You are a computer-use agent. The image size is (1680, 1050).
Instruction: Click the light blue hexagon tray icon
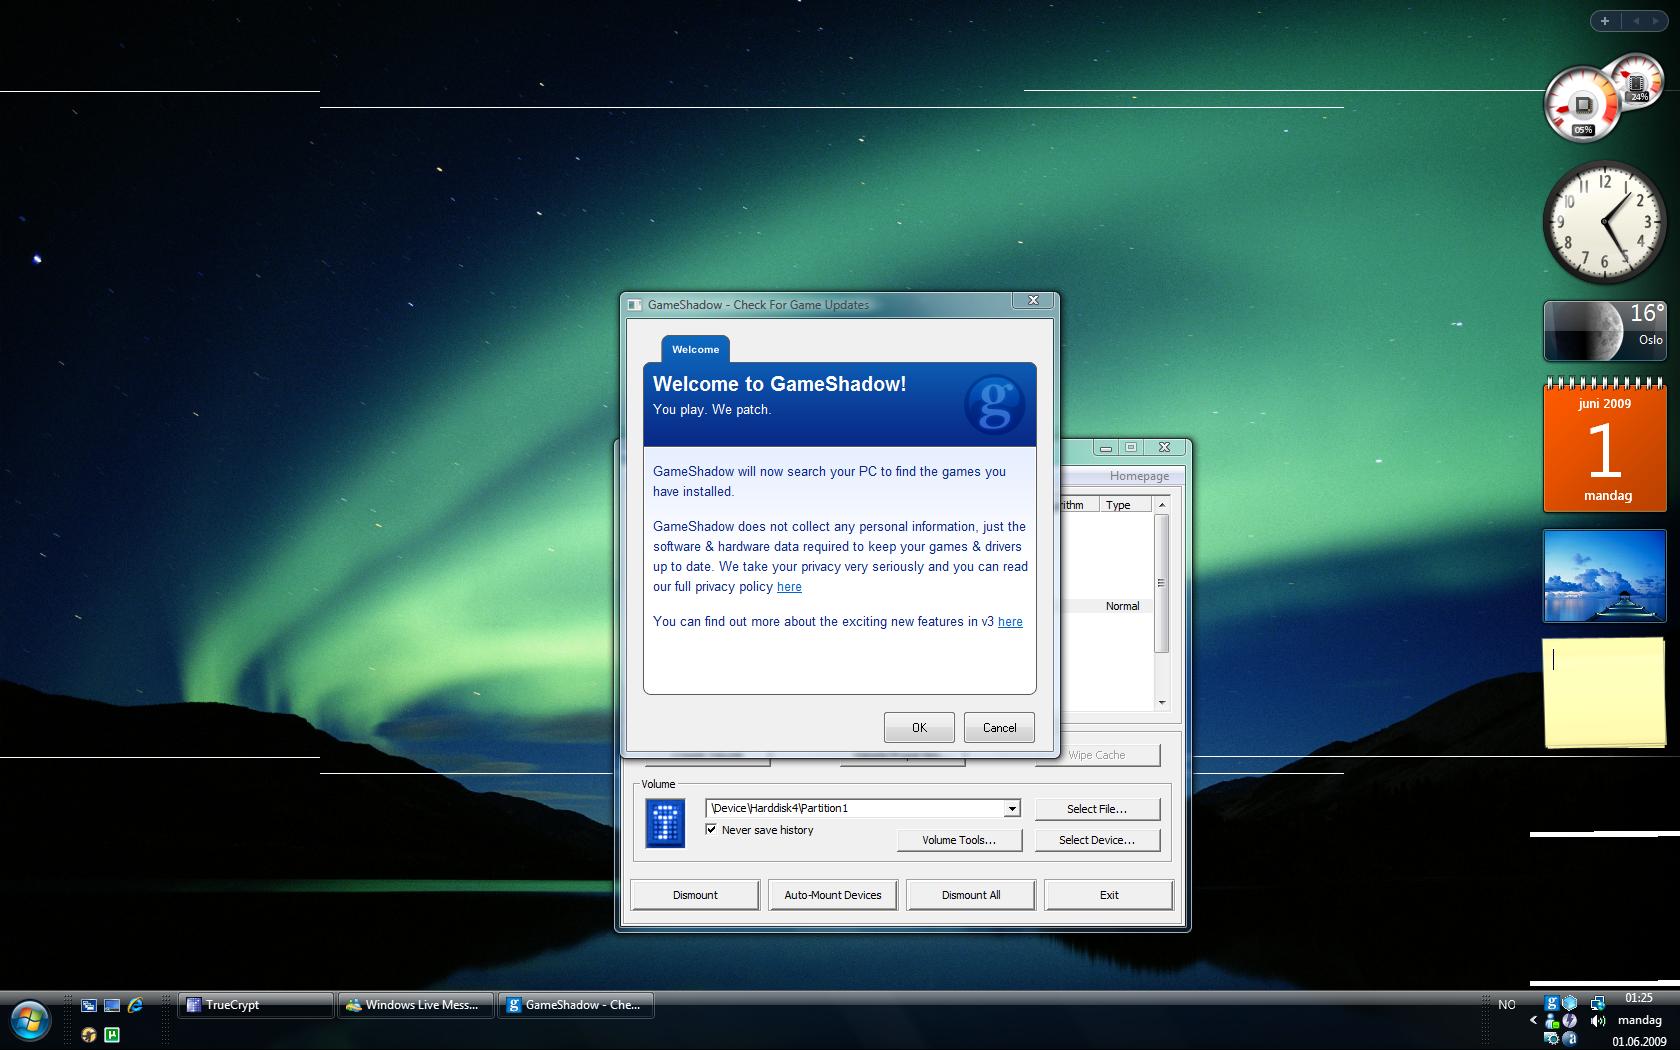1570,1003
